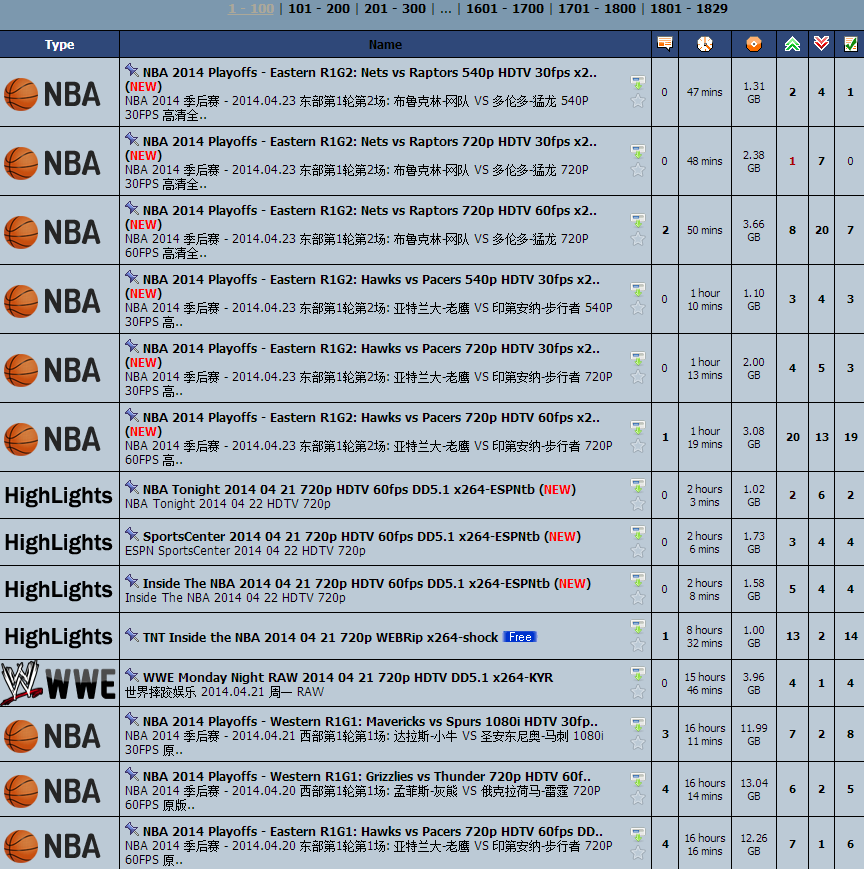The width and height of the screenshot is (864, 869).
Task: Sort by completed checkmark icon
Action: (x=850, y=44)
